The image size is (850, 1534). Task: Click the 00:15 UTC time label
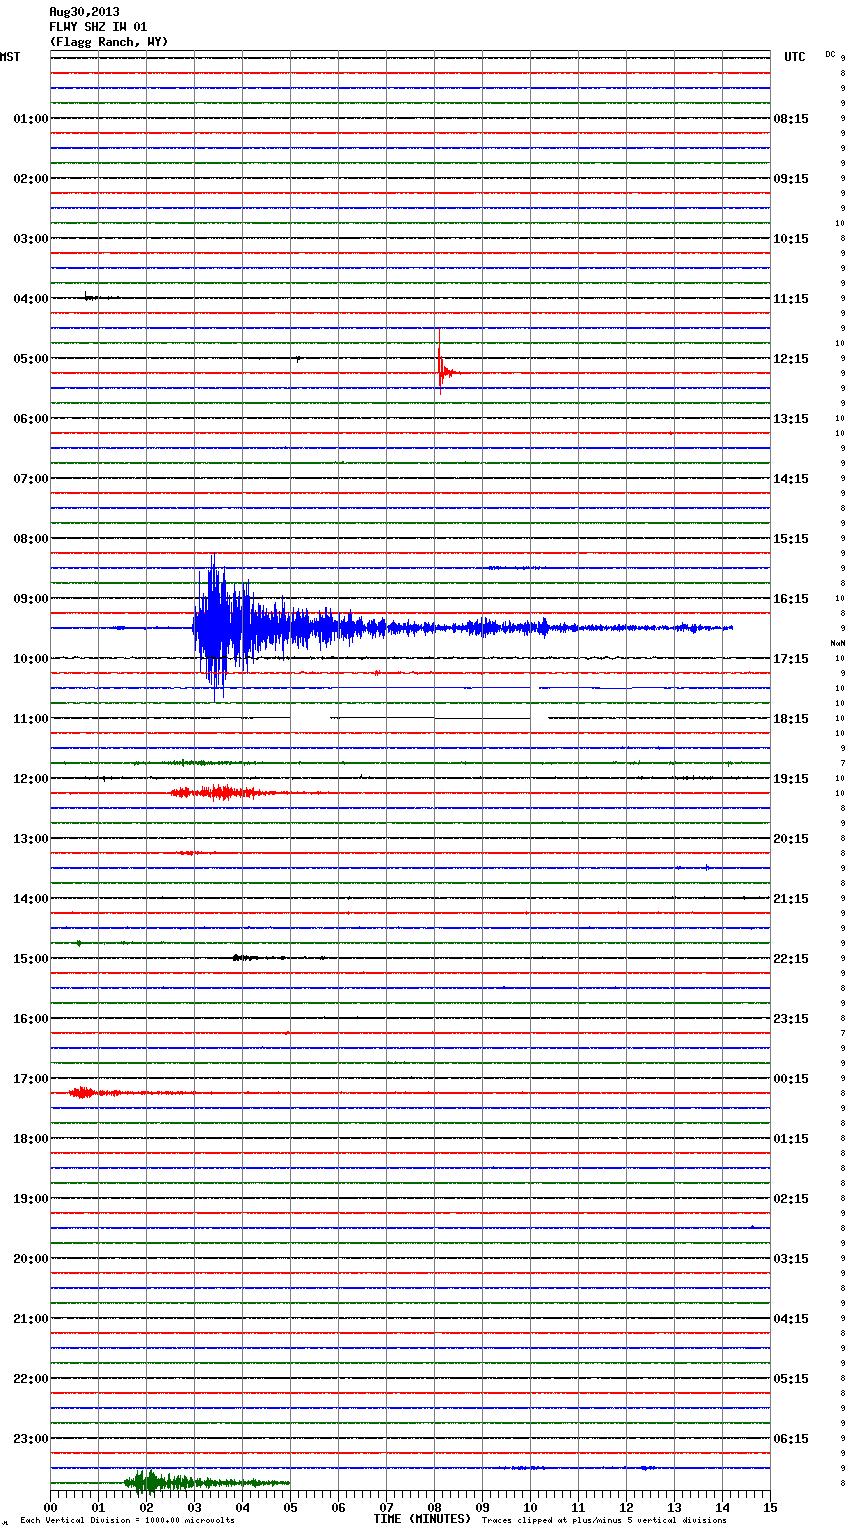[791, 1079]
